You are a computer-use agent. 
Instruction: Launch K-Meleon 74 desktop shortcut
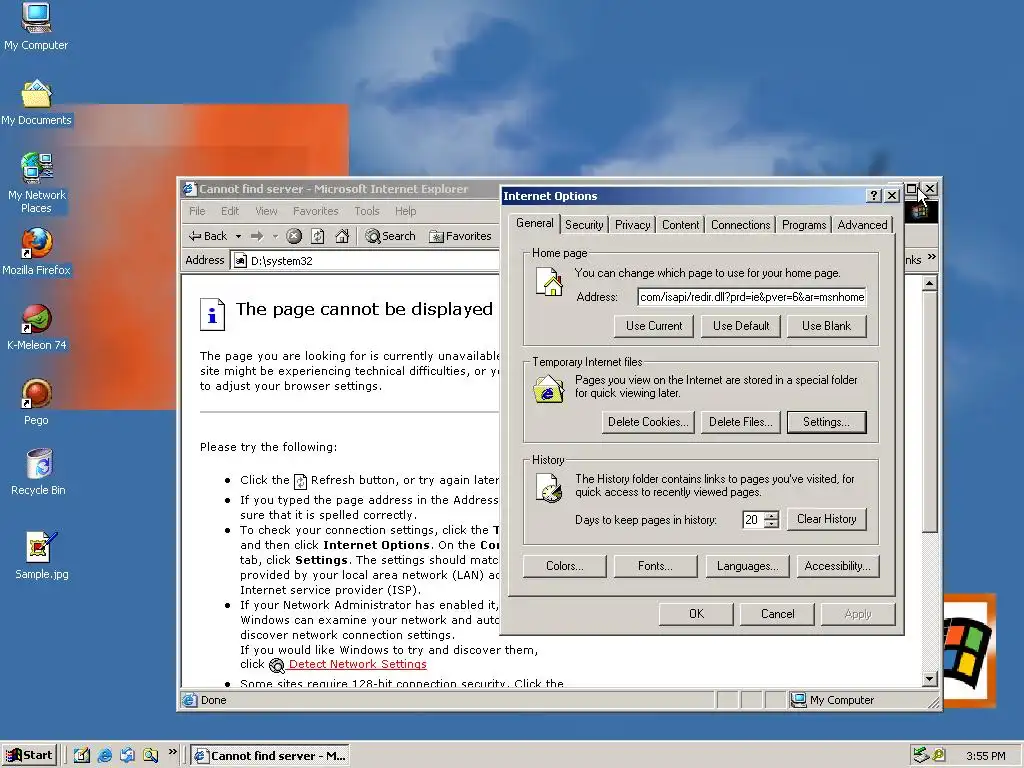pos(37,327)
